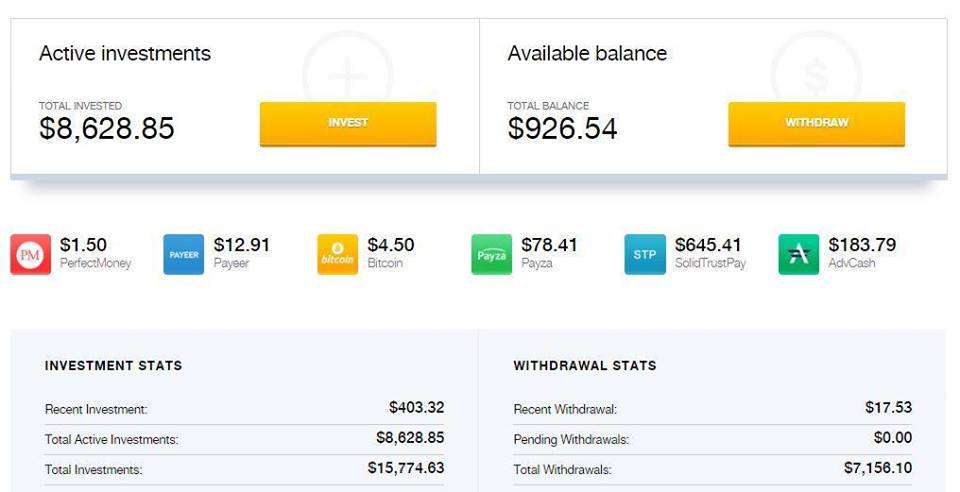Click the yellow WITHDRAW button

click(x=816, y=124)
